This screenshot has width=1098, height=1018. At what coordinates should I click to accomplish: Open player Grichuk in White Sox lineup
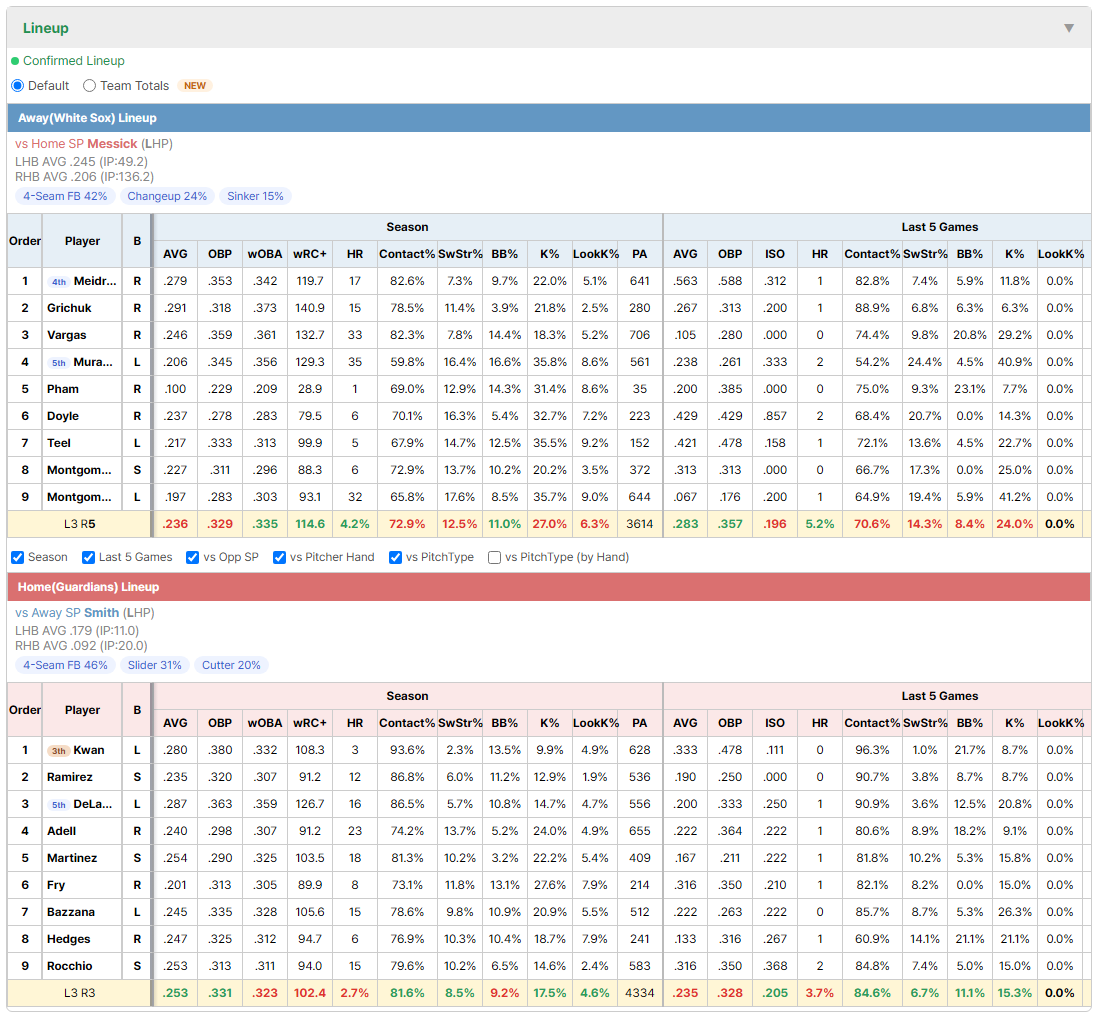pyautogui.click(x=69, y=308)
